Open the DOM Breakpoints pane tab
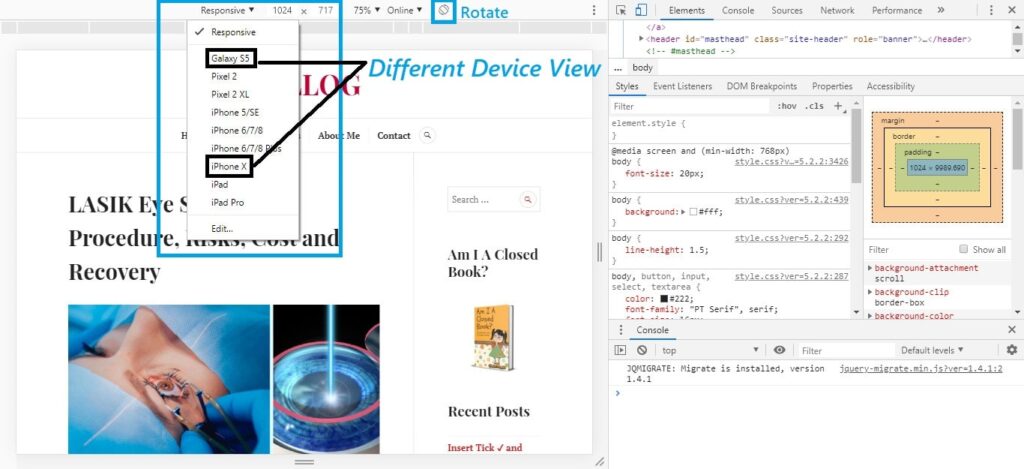The width and height of the screenshot is (1024, 469). (x=761, y=86)
